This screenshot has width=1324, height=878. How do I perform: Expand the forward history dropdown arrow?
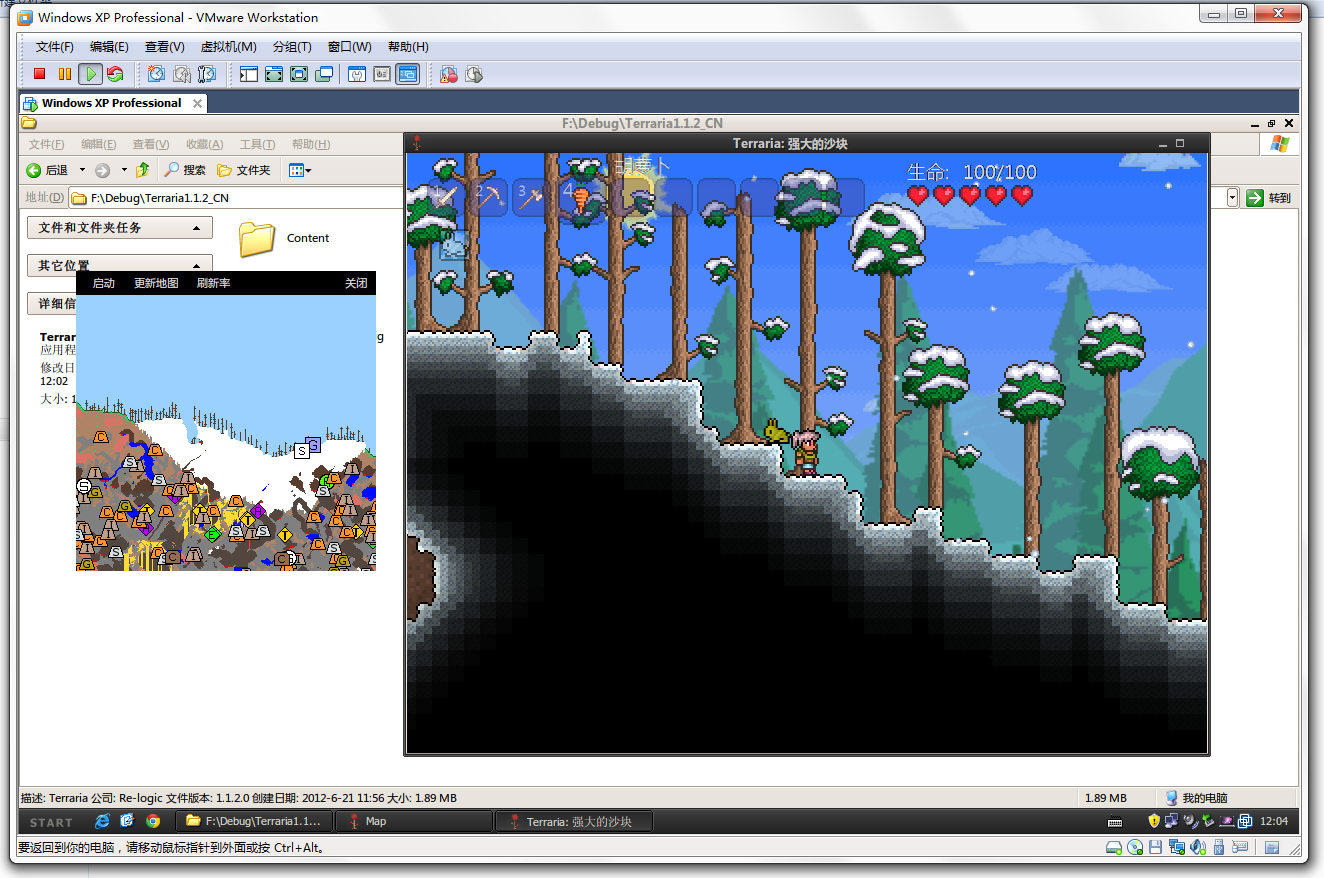124,170
